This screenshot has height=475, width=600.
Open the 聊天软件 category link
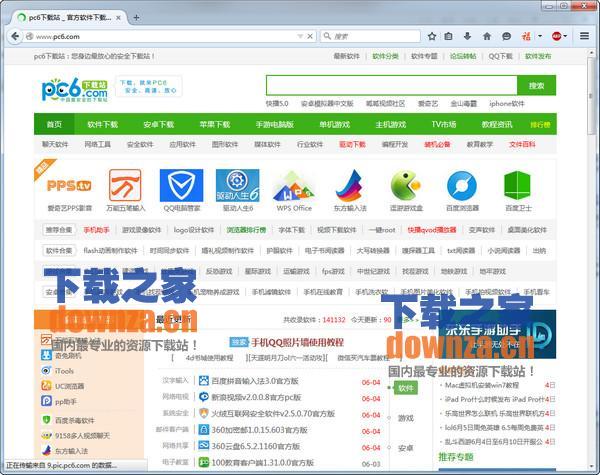55,144
